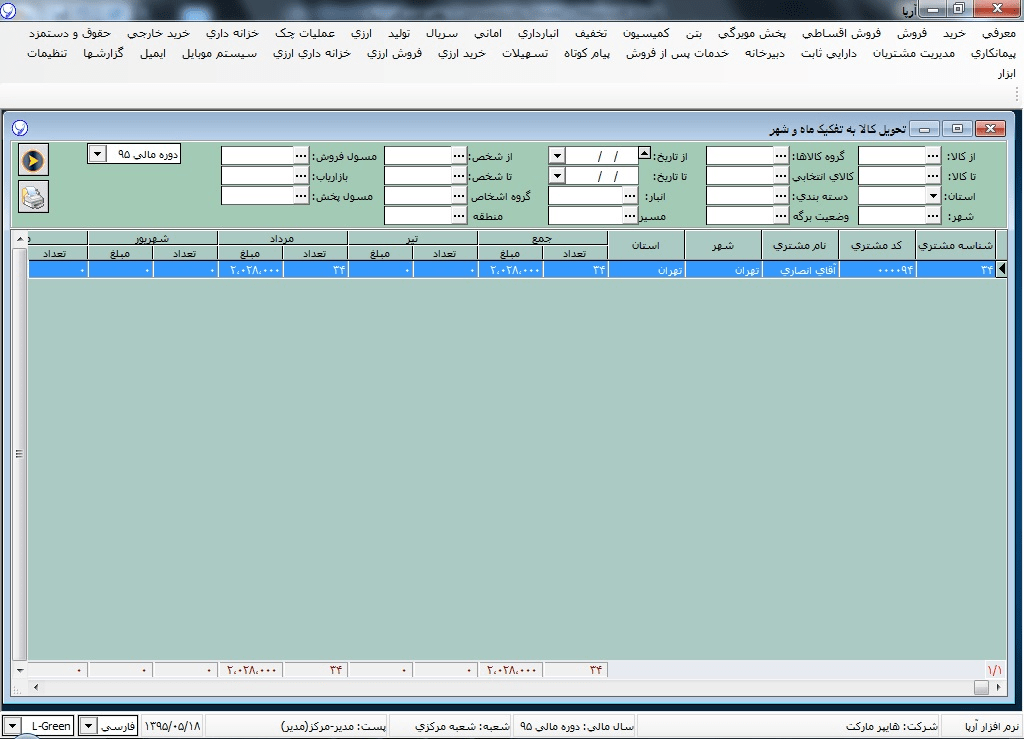Viewport: 1024px width, 739px height.
Task: Expand the دوره مالی ۹۵ fiscal period dropdown
Action: click(98, 154)
